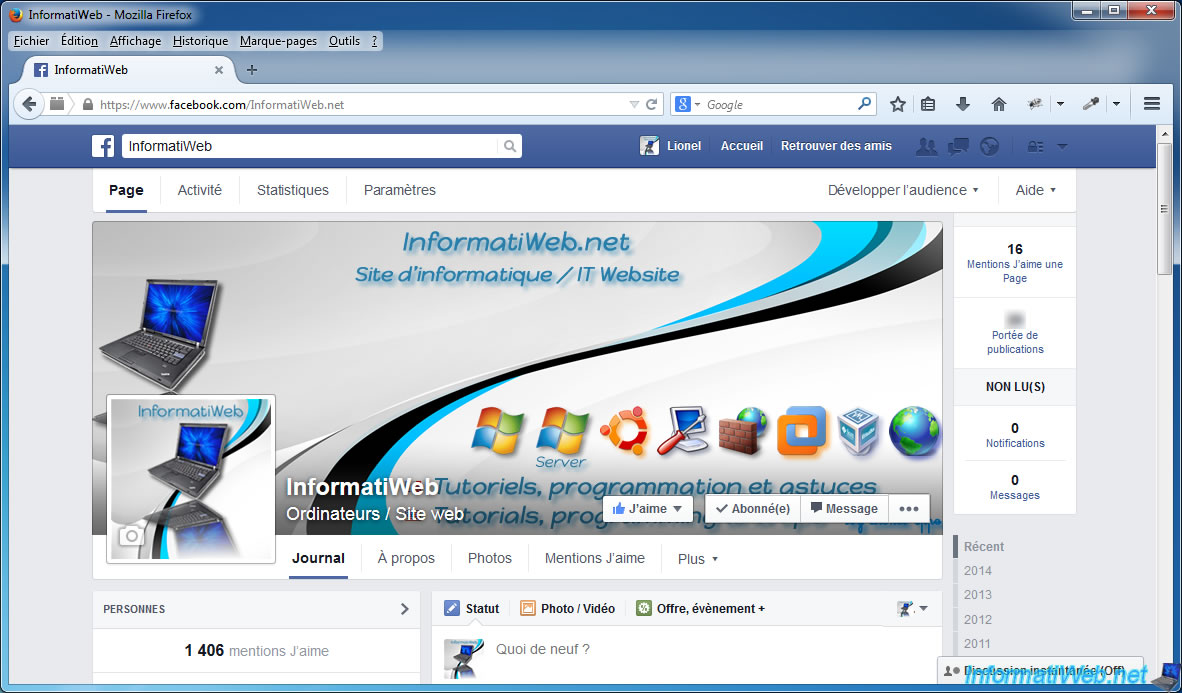Go to Accueil link

pyautogui.click(x=742, y=146)
